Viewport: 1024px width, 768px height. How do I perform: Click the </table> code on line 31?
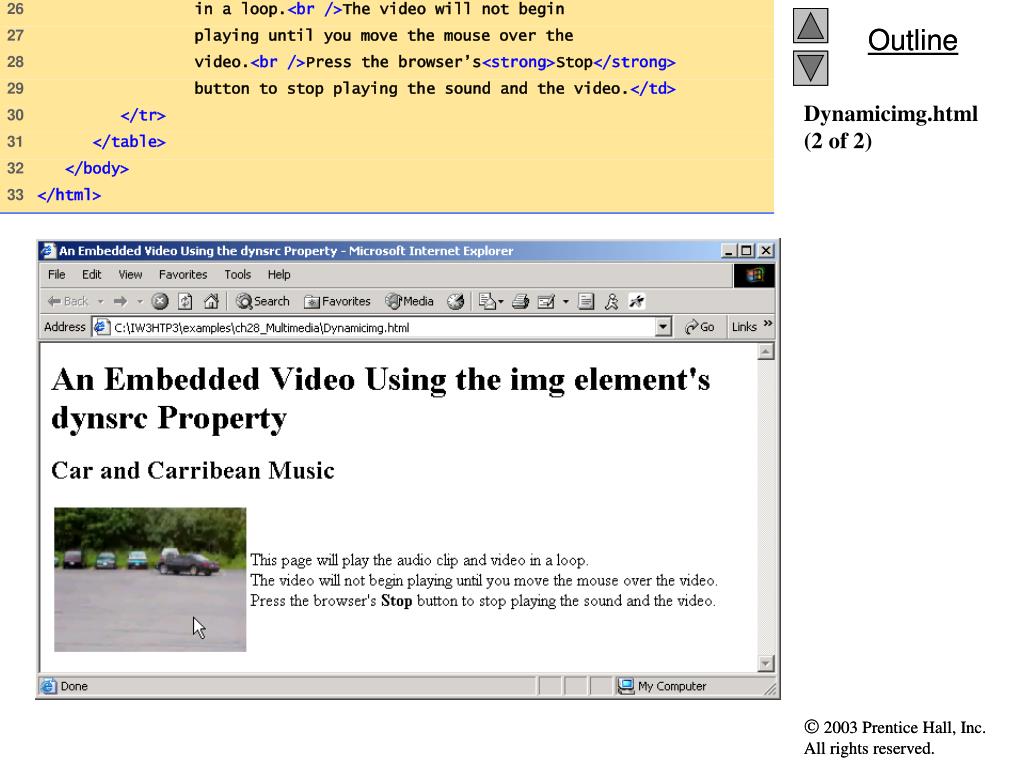(129, 142)
